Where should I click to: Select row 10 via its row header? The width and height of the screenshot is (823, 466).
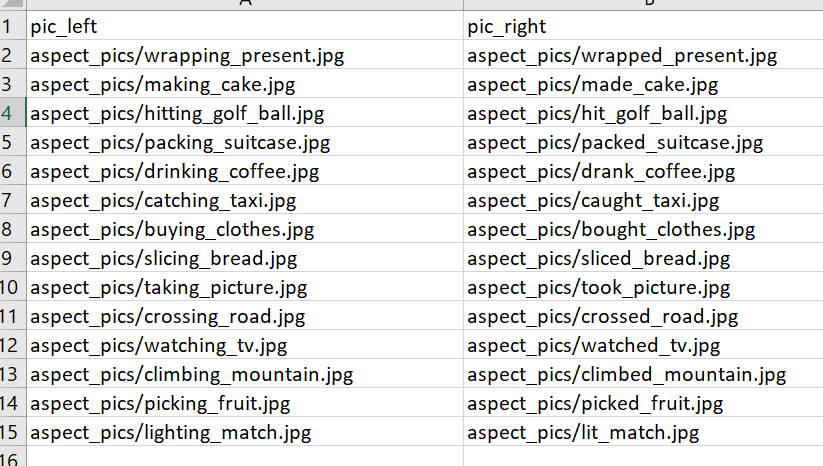click(x=11, y=288)
